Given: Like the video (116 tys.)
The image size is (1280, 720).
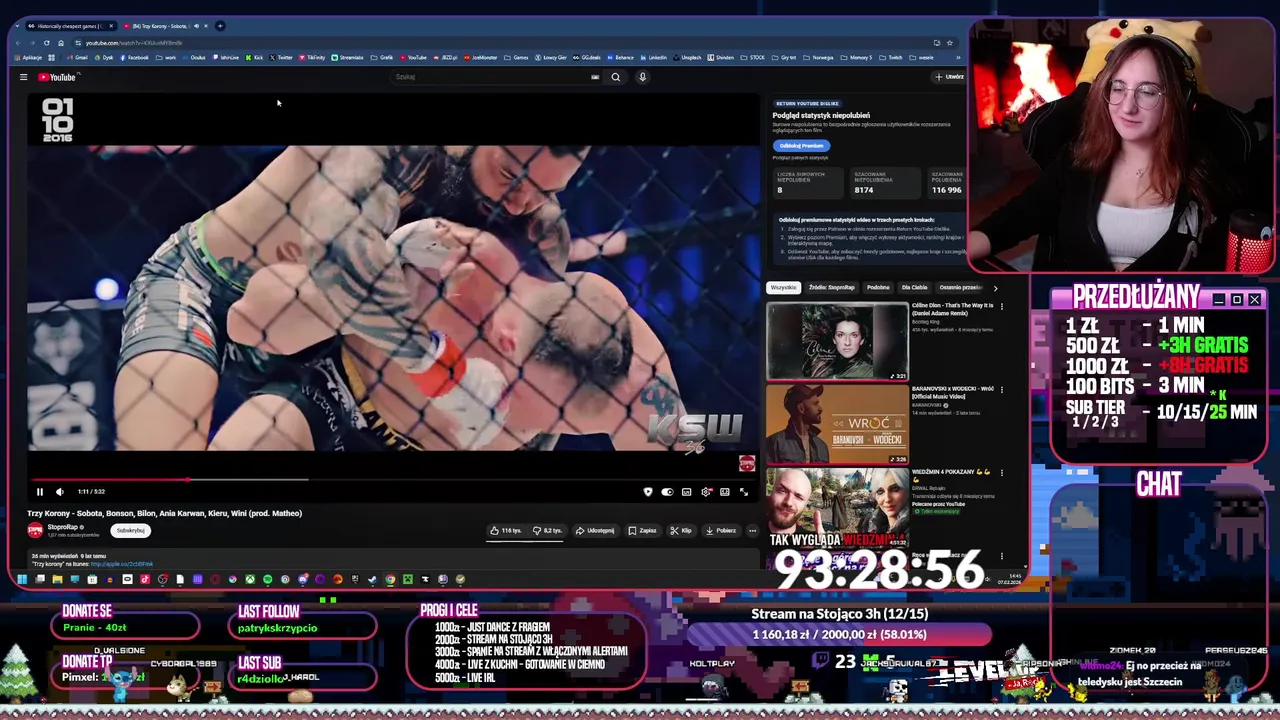Looking at the screenshot, I should (x=506, y=530).
